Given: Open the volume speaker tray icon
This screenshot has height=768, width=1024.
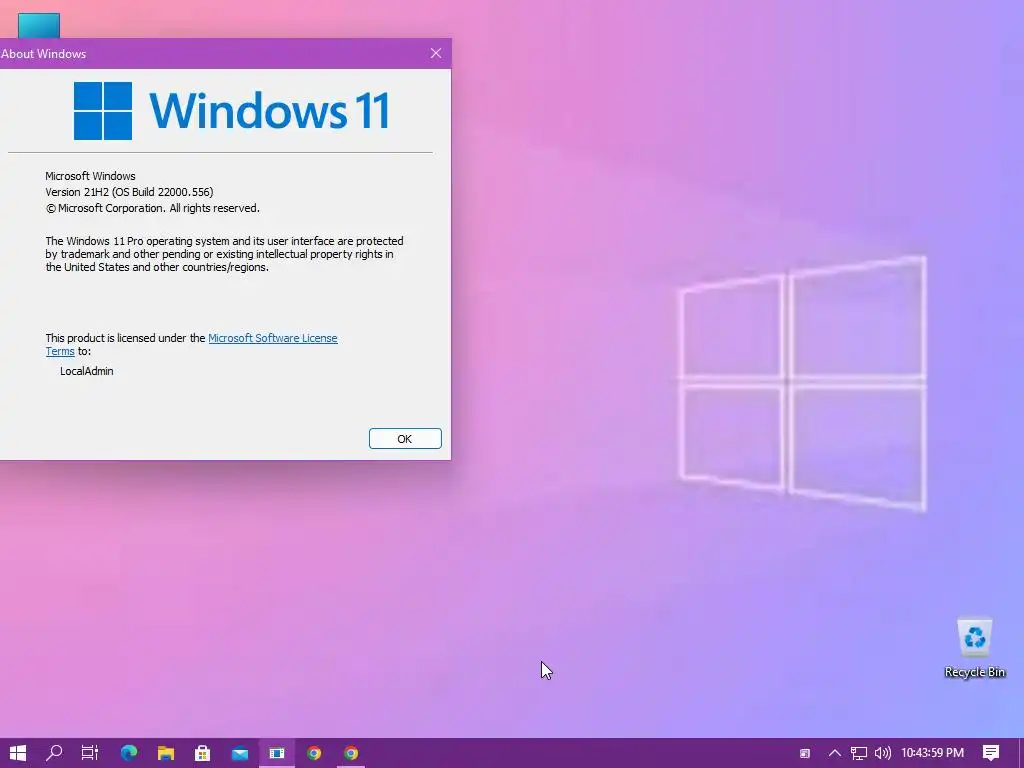Looking at the screenshot, I should pos(882,753).
